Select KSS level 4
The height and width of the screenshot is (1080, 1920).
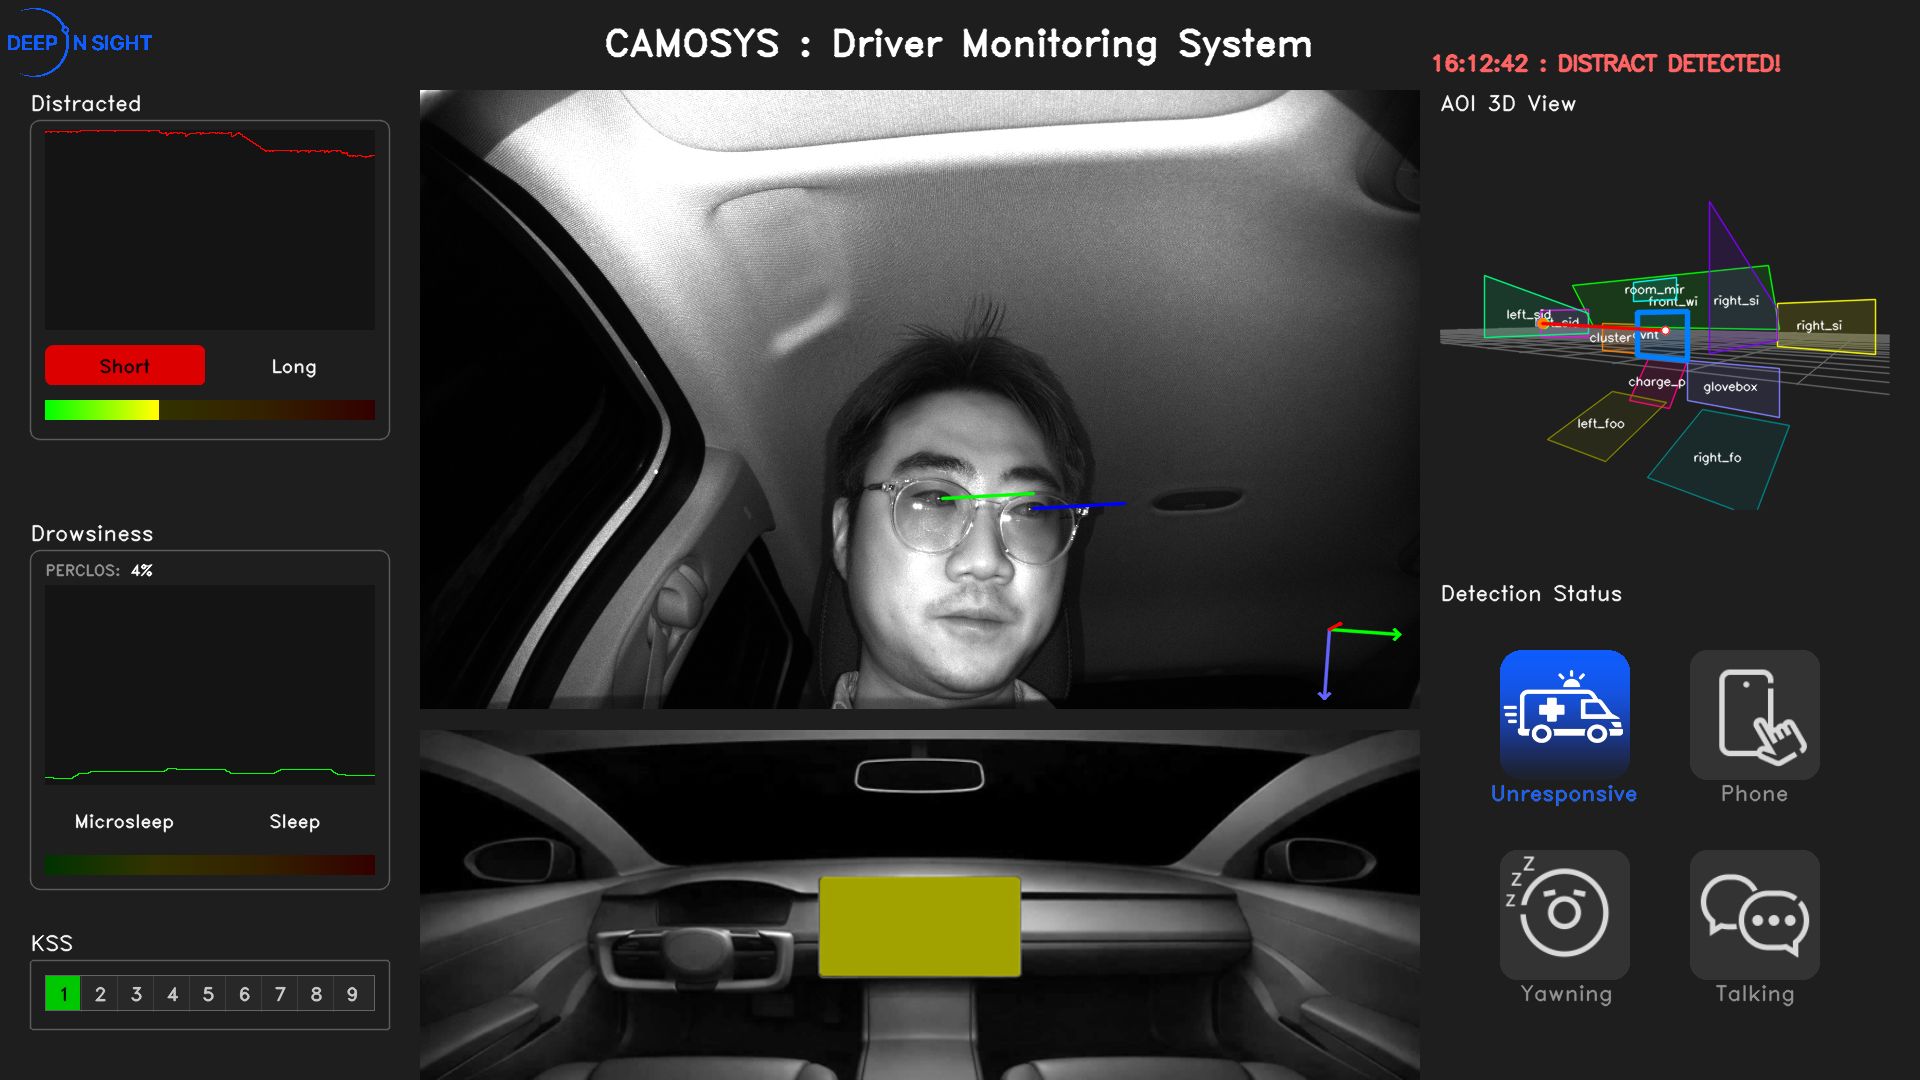[x=172, y=993]
